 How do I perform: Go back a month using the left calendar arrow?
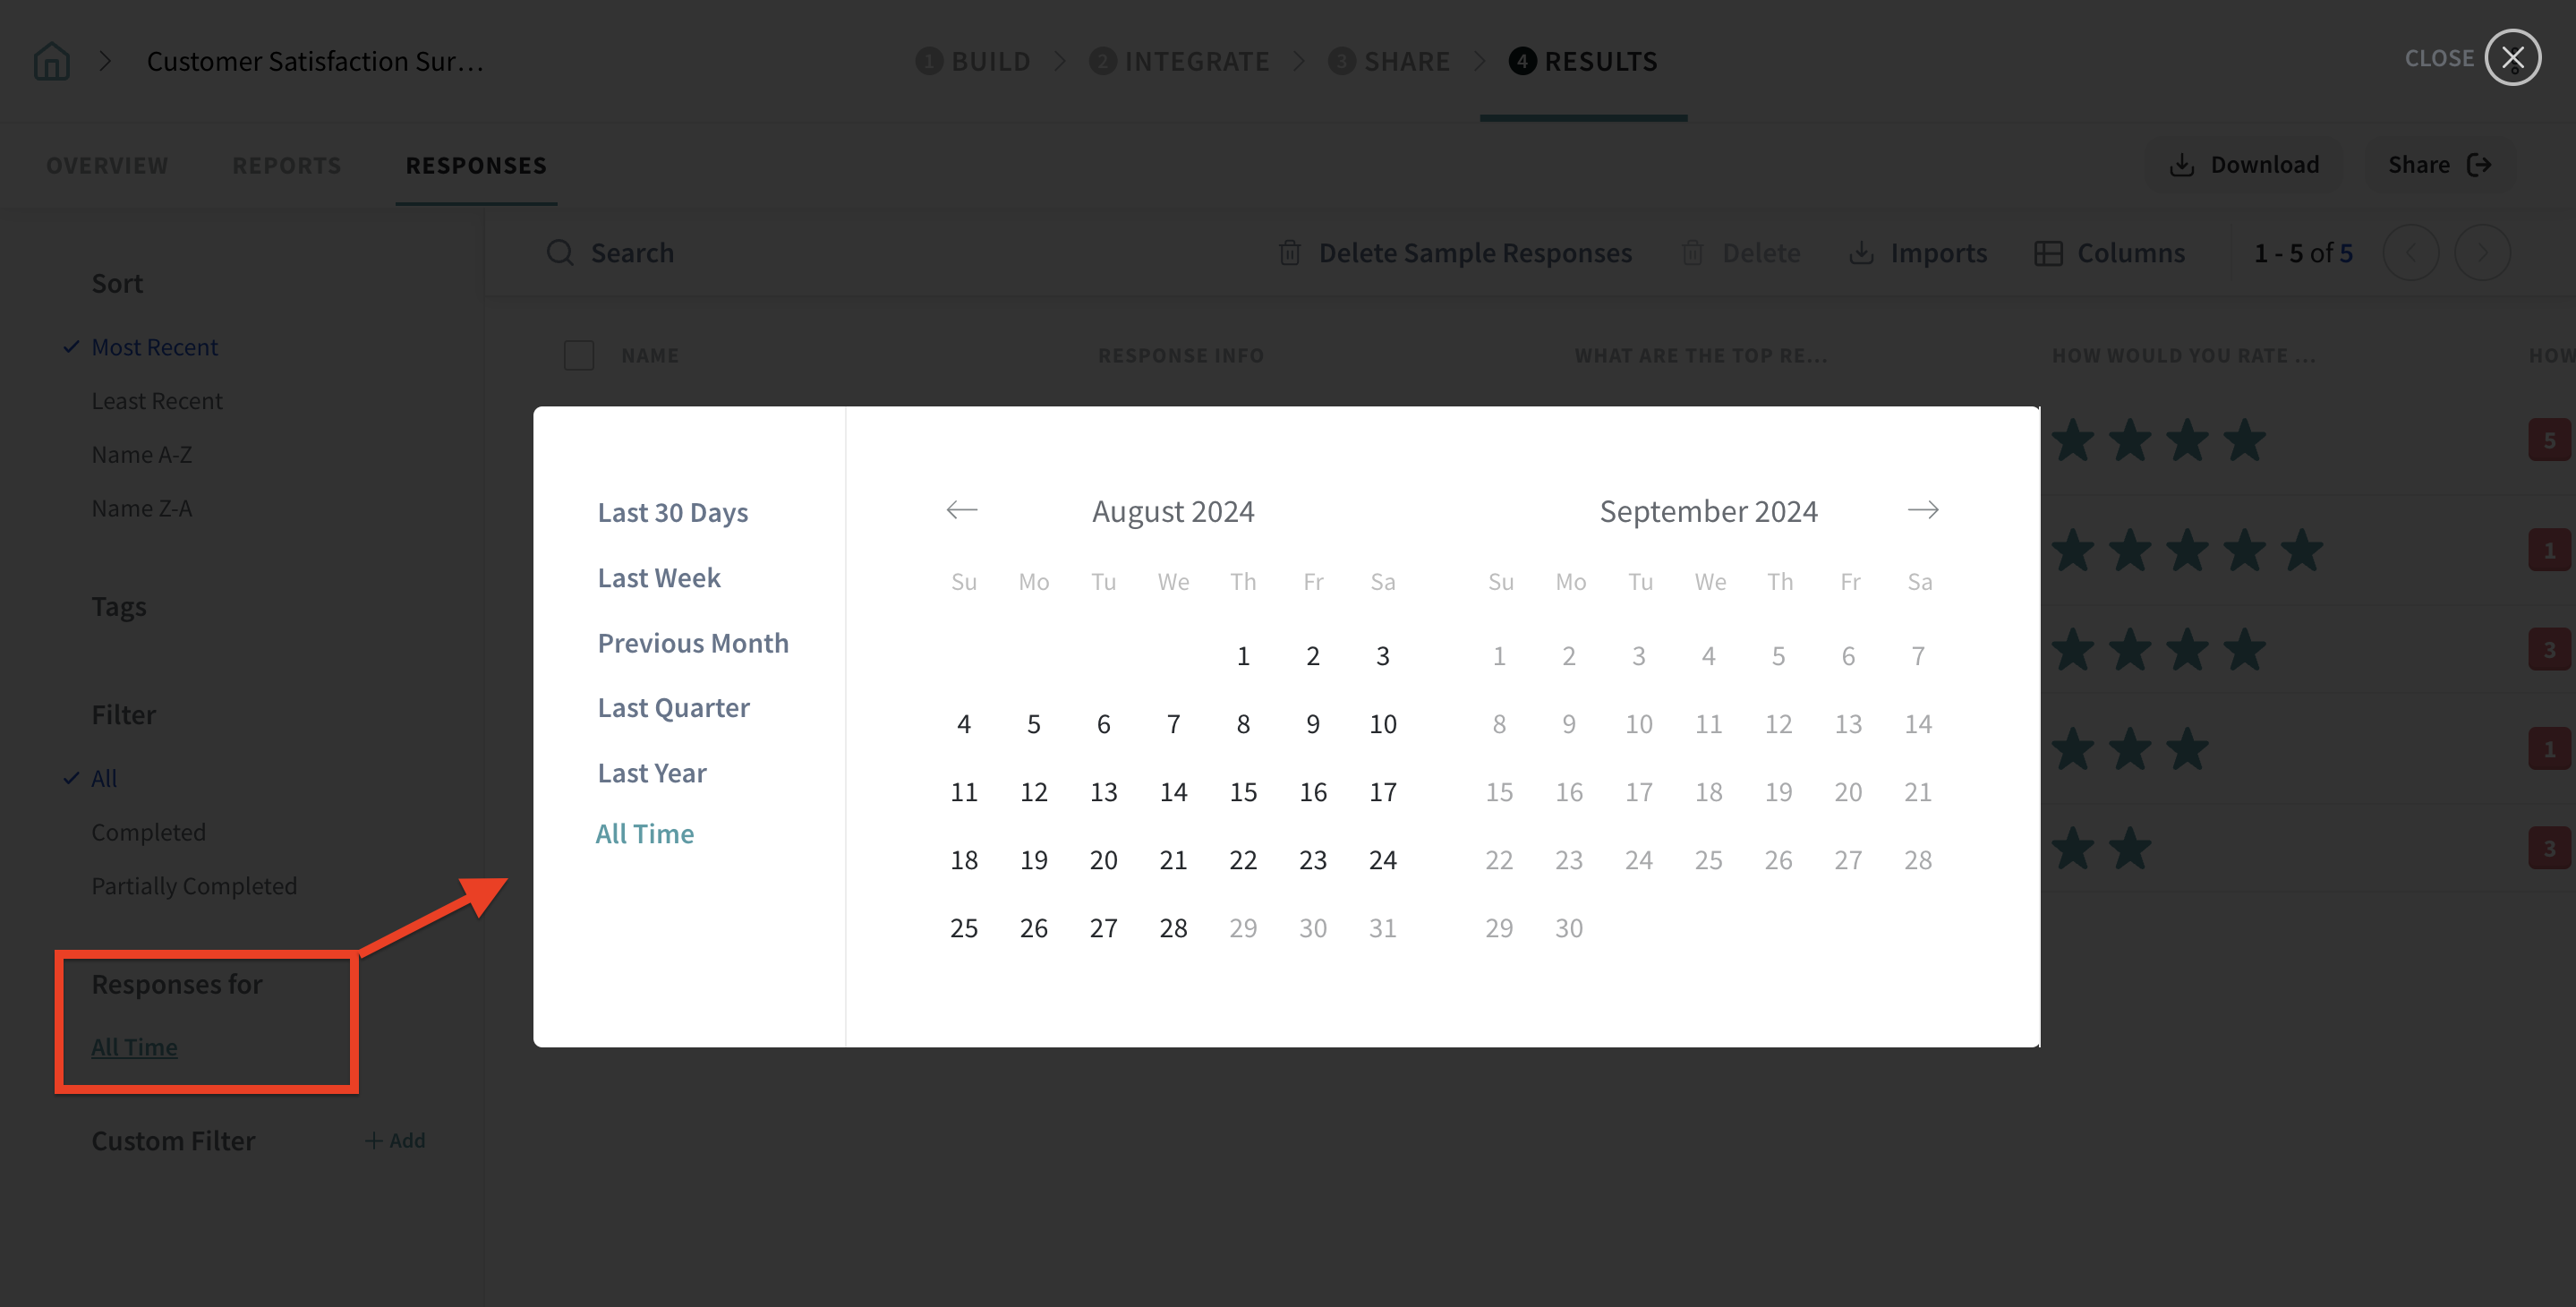961,510
